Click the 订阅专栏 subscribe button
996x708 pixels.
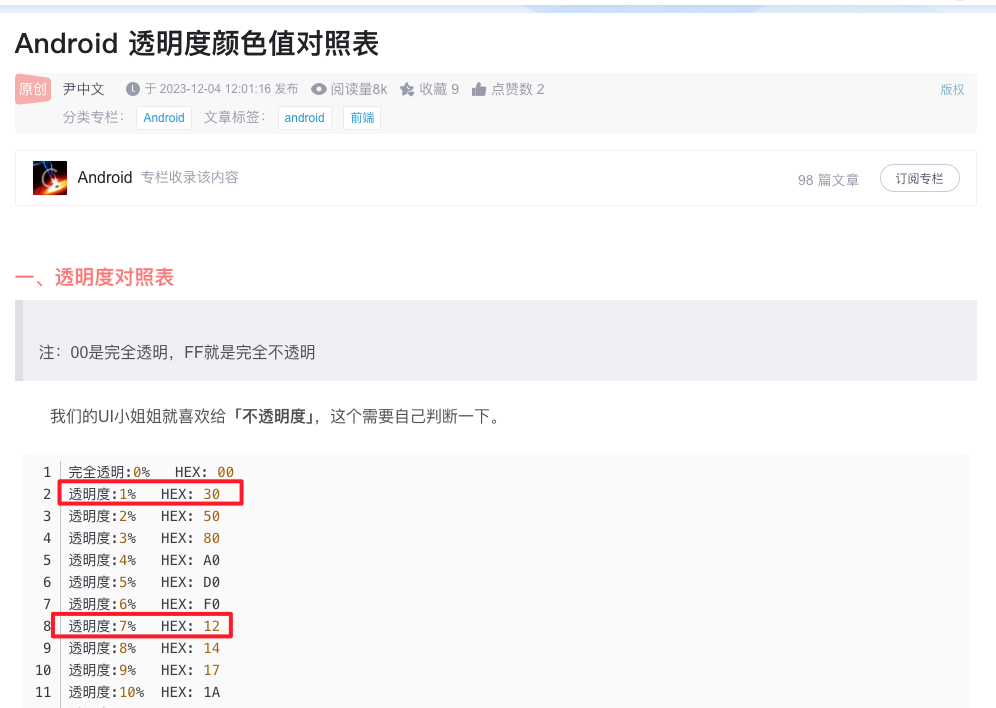pos(919,178)
